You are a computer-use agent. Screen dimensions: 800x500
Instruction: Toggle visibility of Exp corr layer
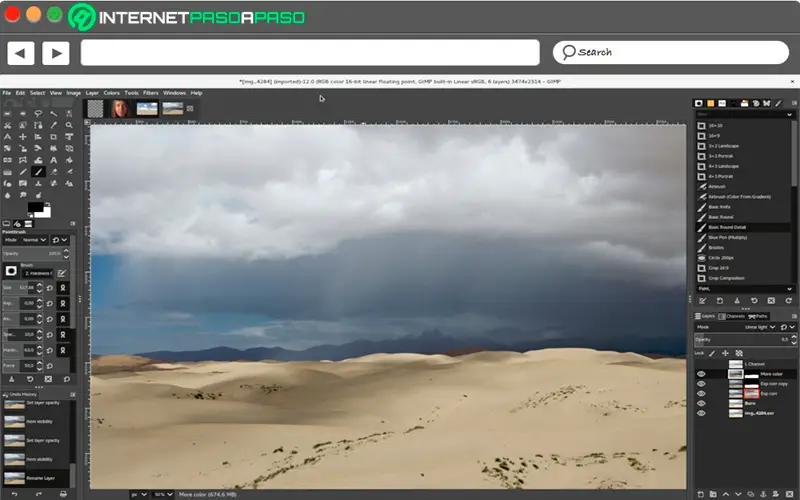(x=701, y=393)
